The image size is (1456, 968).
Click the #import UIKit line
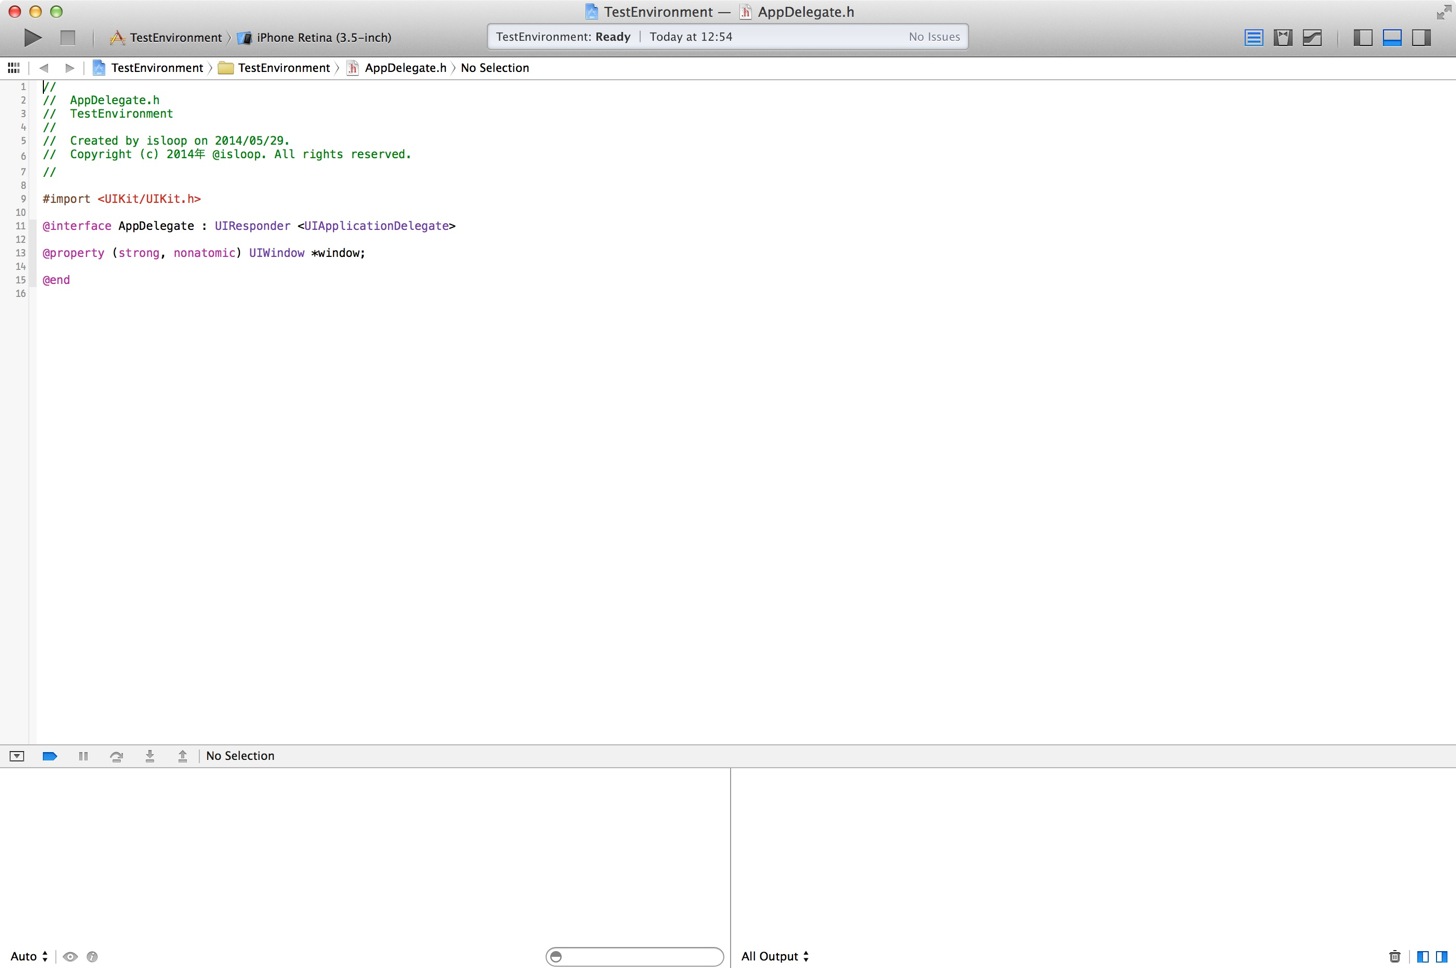point(121,199)
